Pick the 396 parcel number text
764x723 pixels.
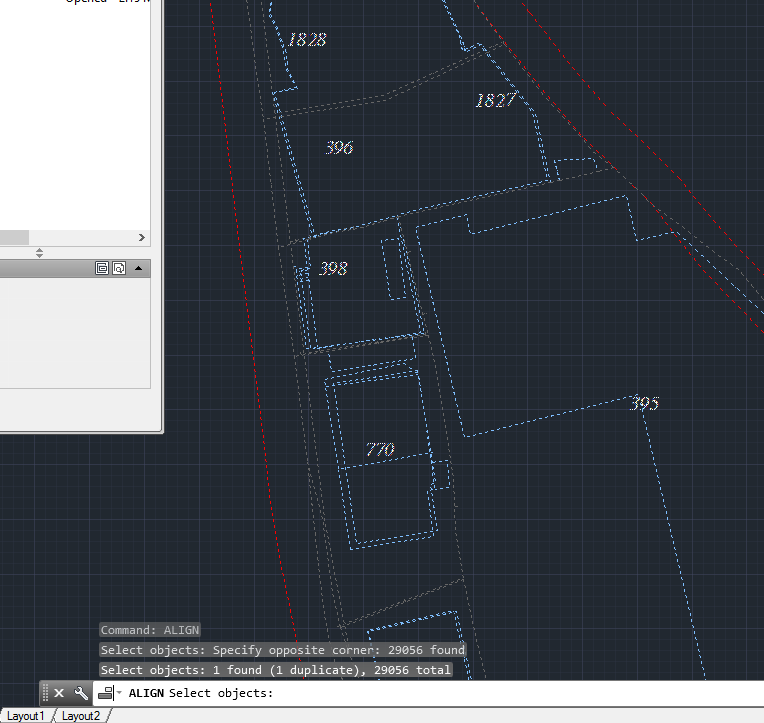click(339, 148)
